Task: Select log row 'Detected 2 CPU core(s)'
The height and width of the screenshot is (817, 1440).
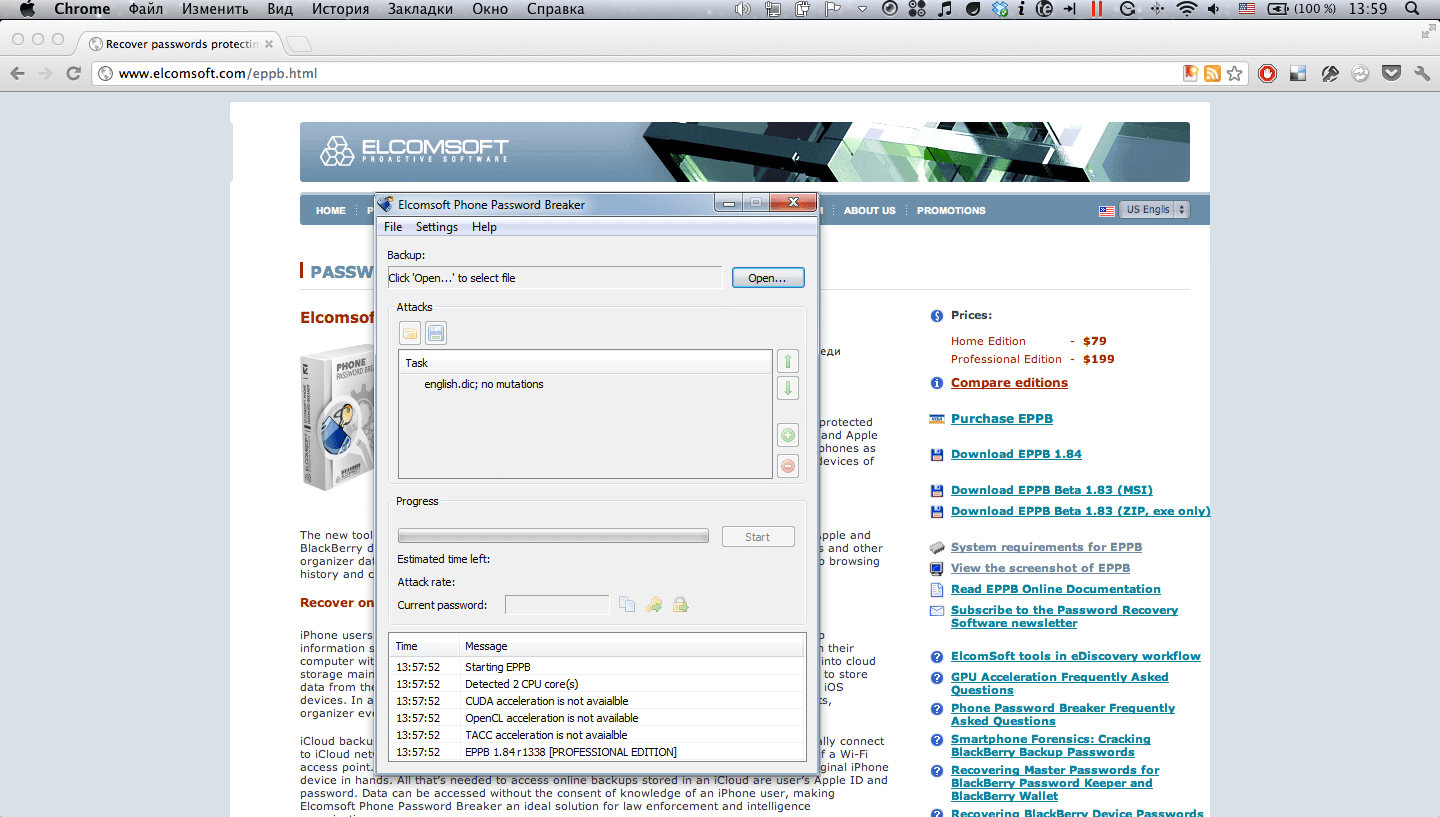Action: click(x=597, y=684)
